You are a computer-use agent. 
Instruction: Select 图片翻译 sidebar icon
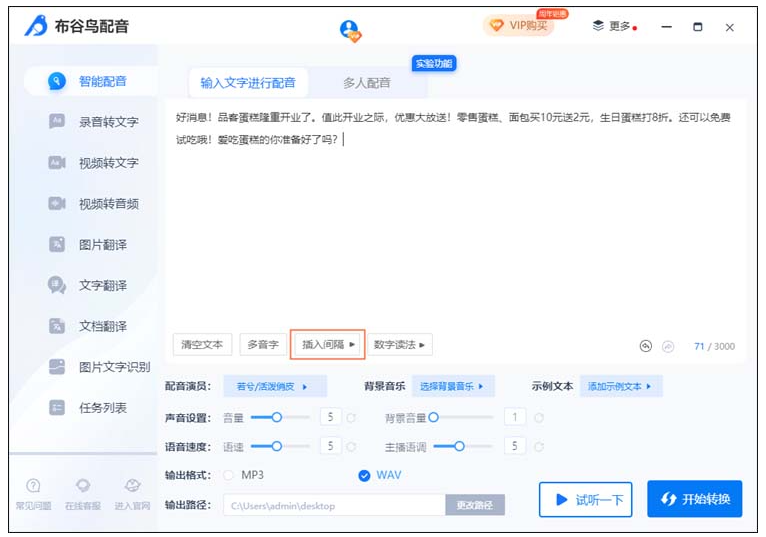tap(58, 244)
